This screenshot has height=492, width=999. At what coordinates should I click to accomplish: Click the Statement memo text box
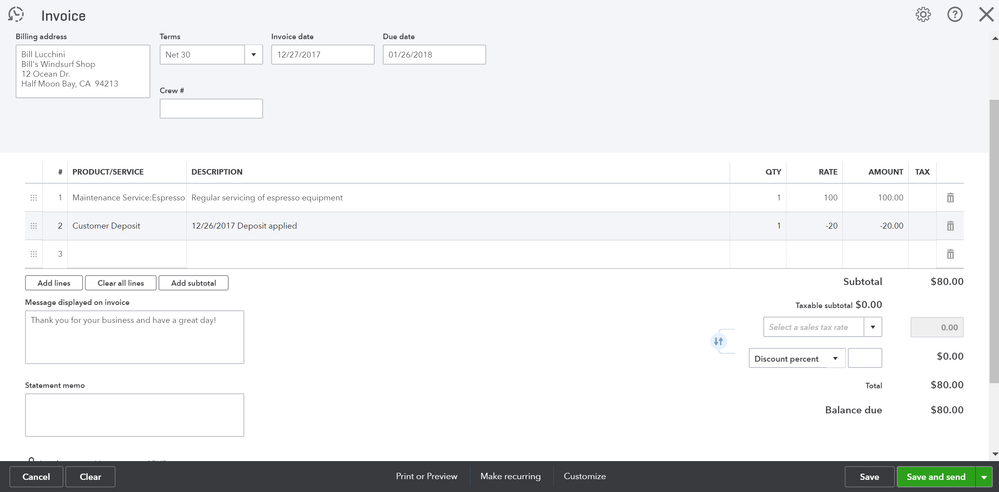[134, 415]
